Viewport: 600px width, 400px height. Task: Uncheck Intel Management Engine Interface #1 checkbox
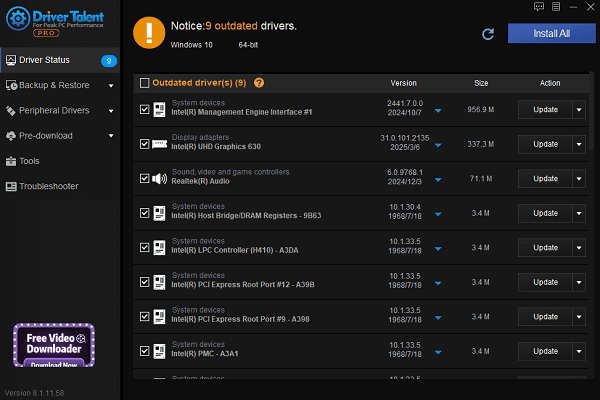pos(144,109)
